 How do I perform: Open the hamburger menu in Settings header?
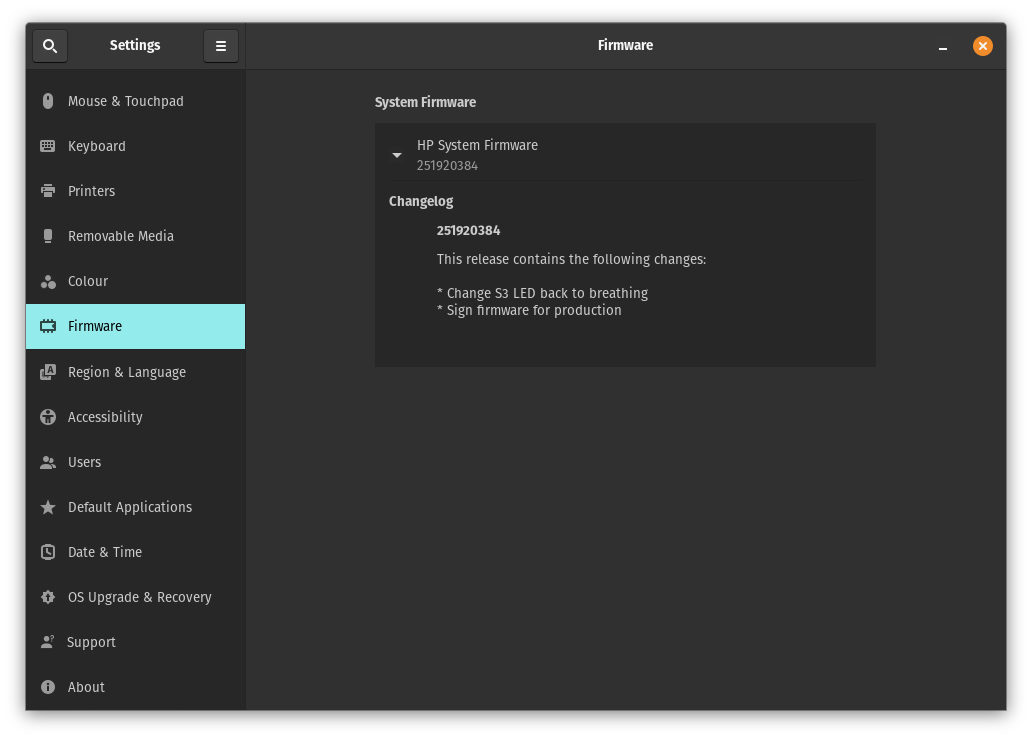point(220,46)
